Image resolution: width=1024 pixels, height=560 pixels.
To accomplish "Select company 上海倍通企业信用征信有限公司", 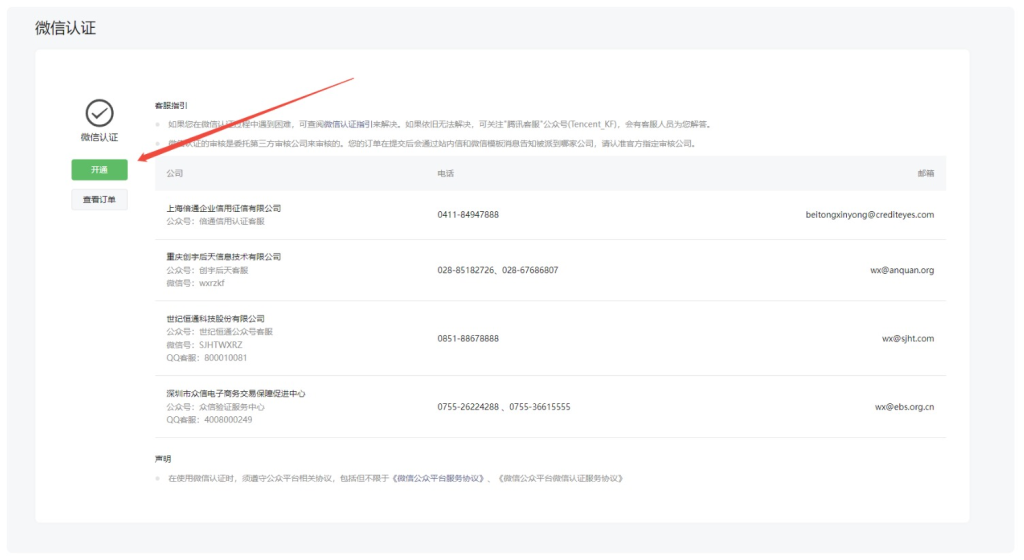I will [224, 208].
